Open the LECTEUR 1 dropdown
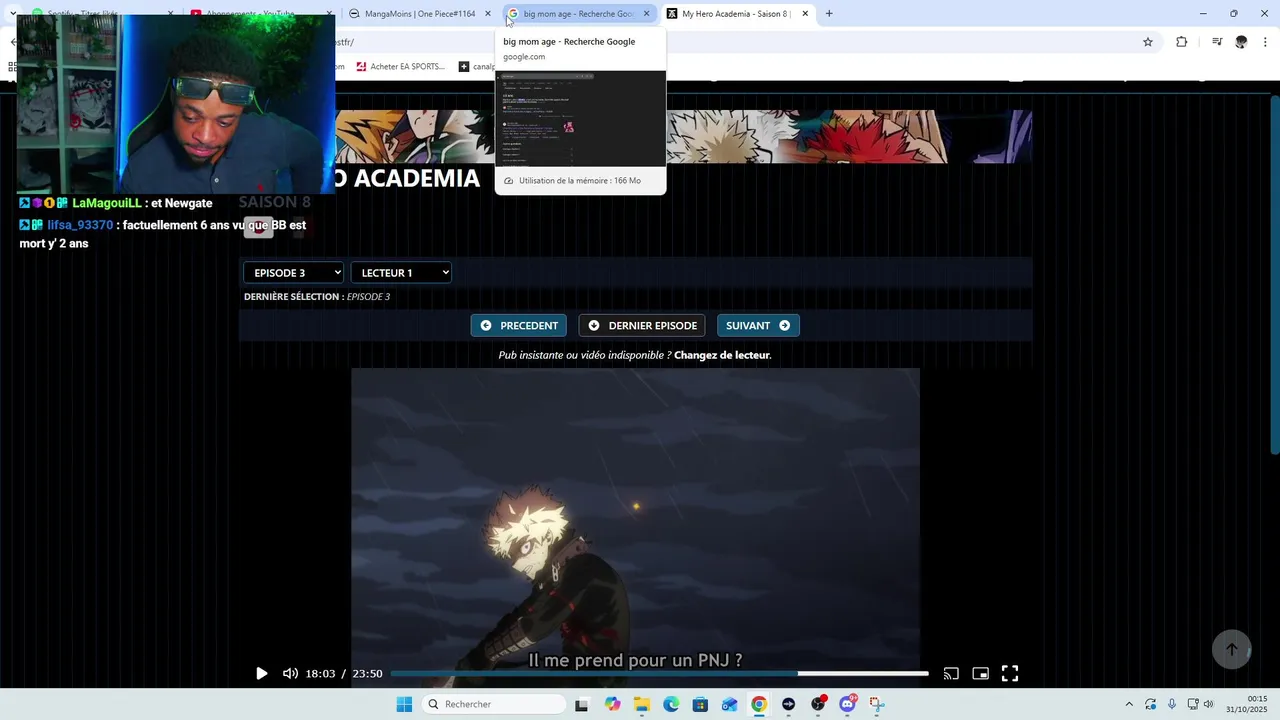 401,273
